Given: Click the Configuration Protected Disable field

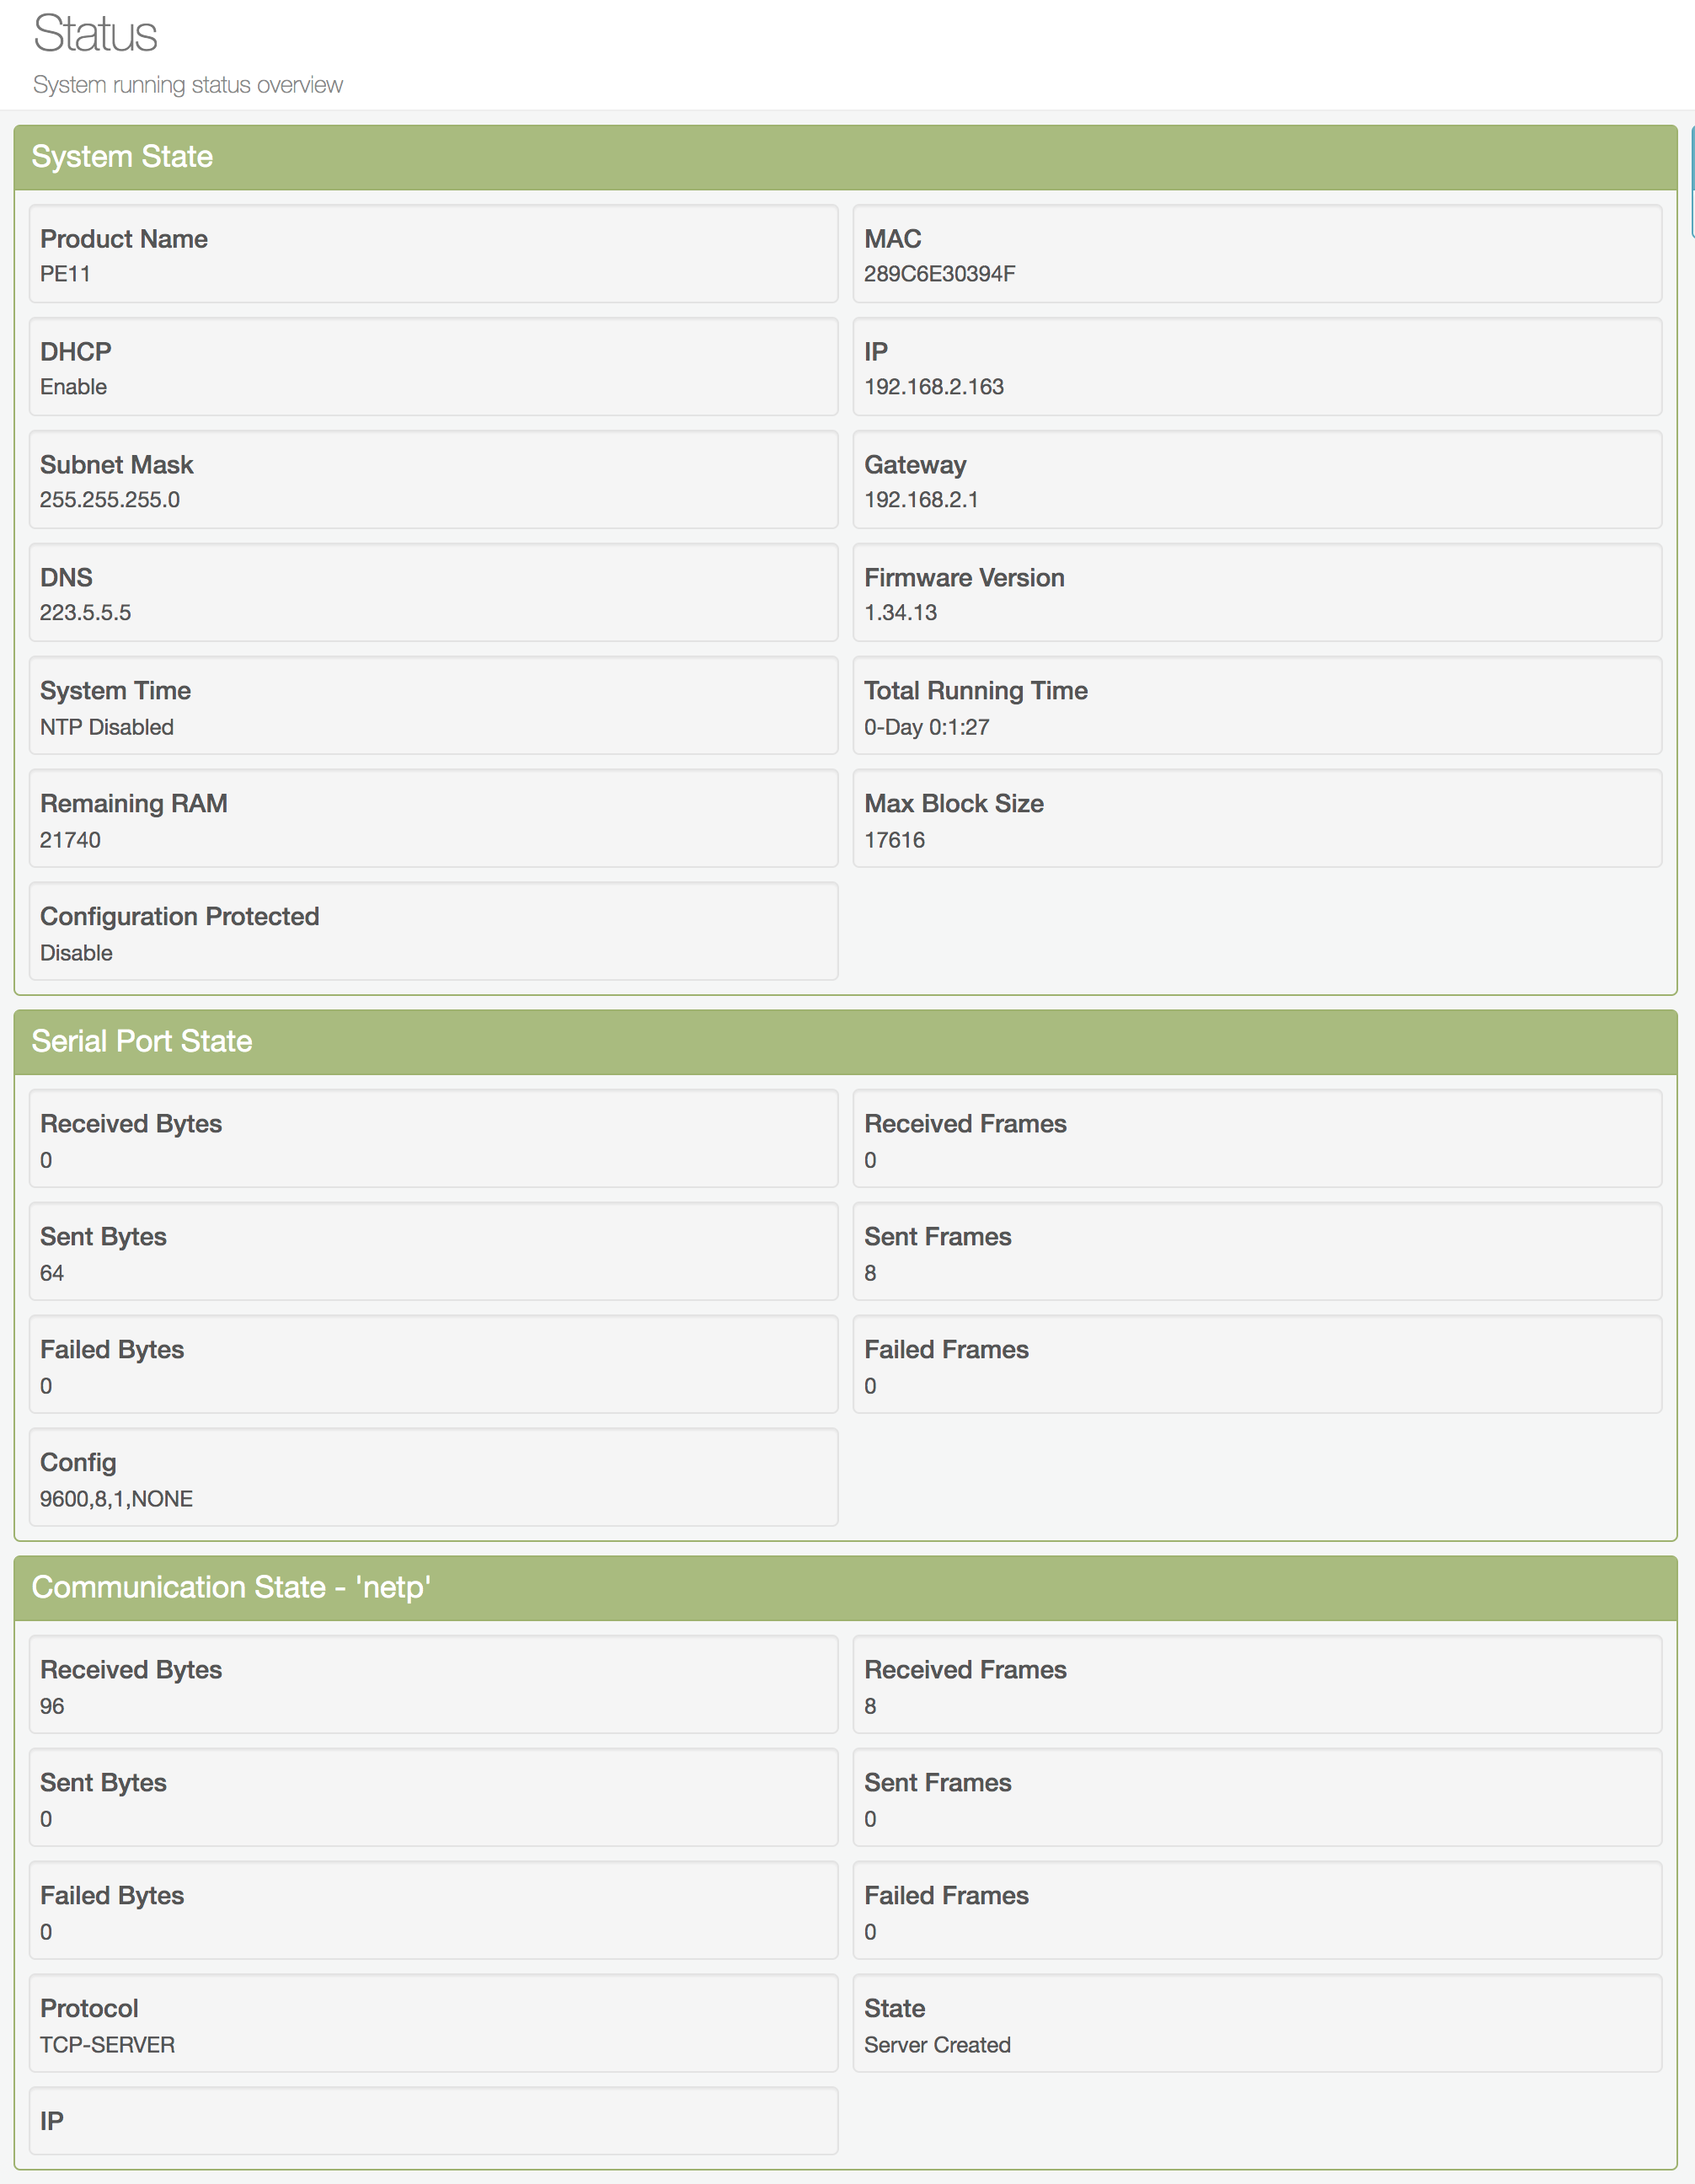Looking at the screenshot, I should click(433, 932).
